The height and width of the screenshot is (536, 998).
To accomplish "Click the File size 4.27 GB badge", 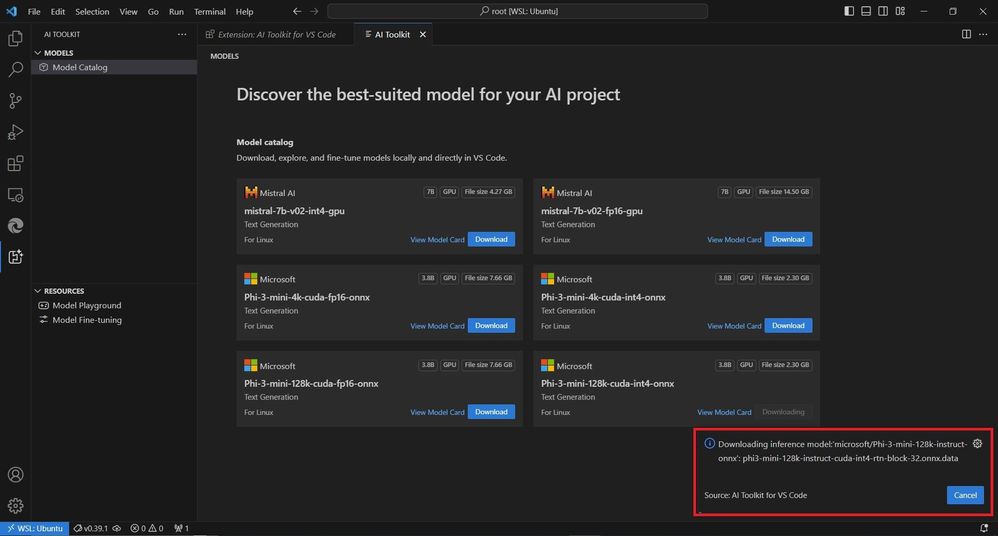I will click(488, 192).
